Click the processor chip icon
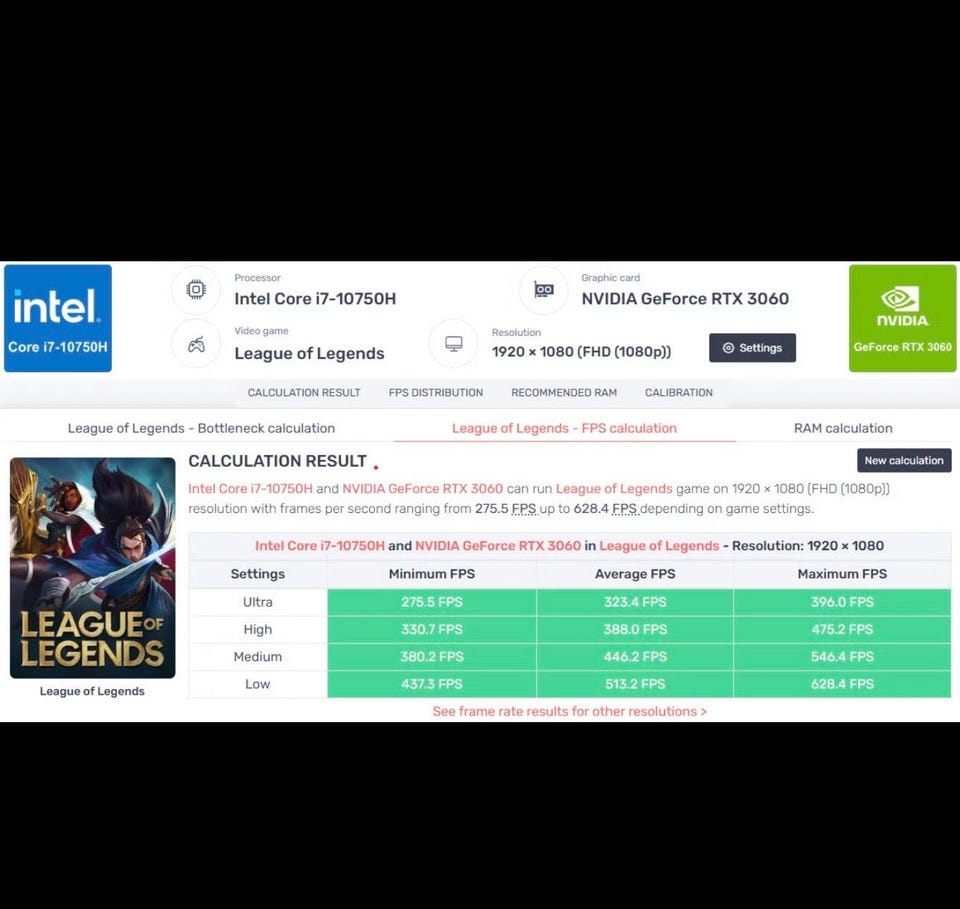Viewport: 960px width, 909px height. point(196,290)
